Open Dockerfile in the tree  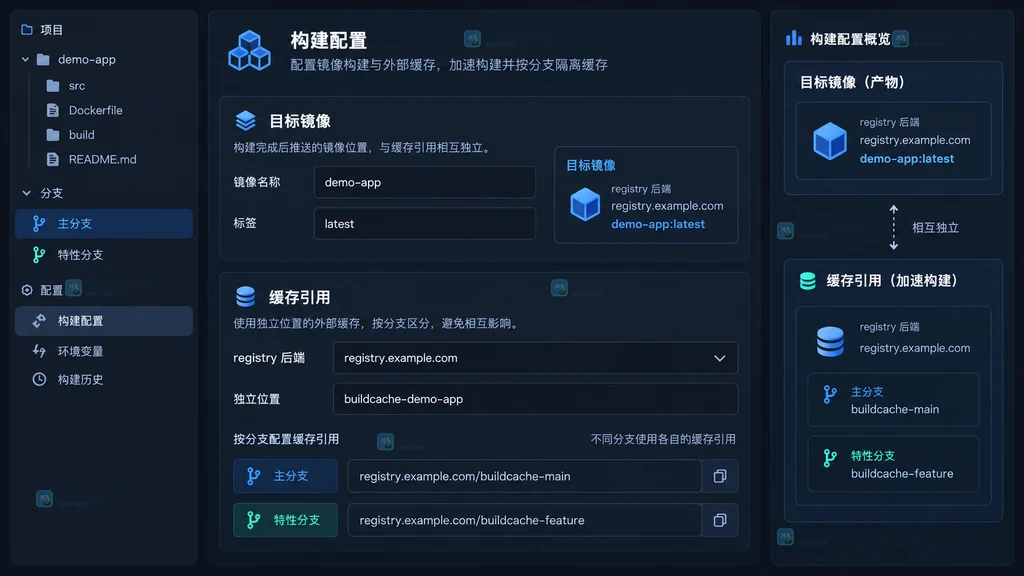[95, 110]
